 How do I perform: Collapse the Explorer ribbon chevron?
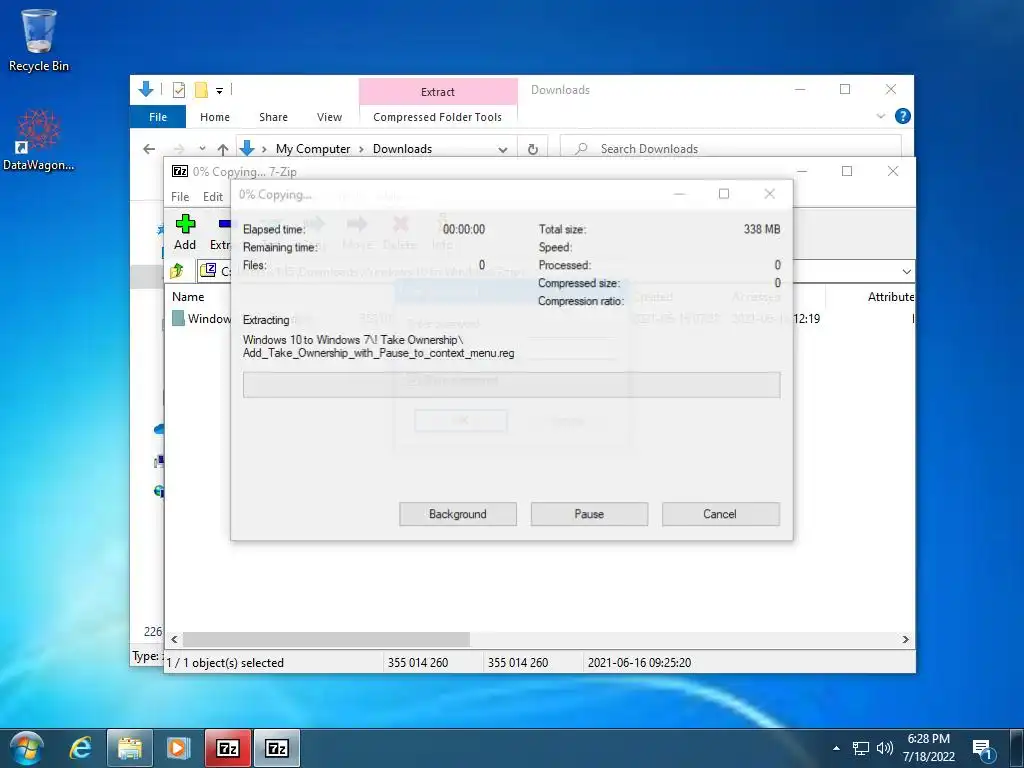coord(880,116)
